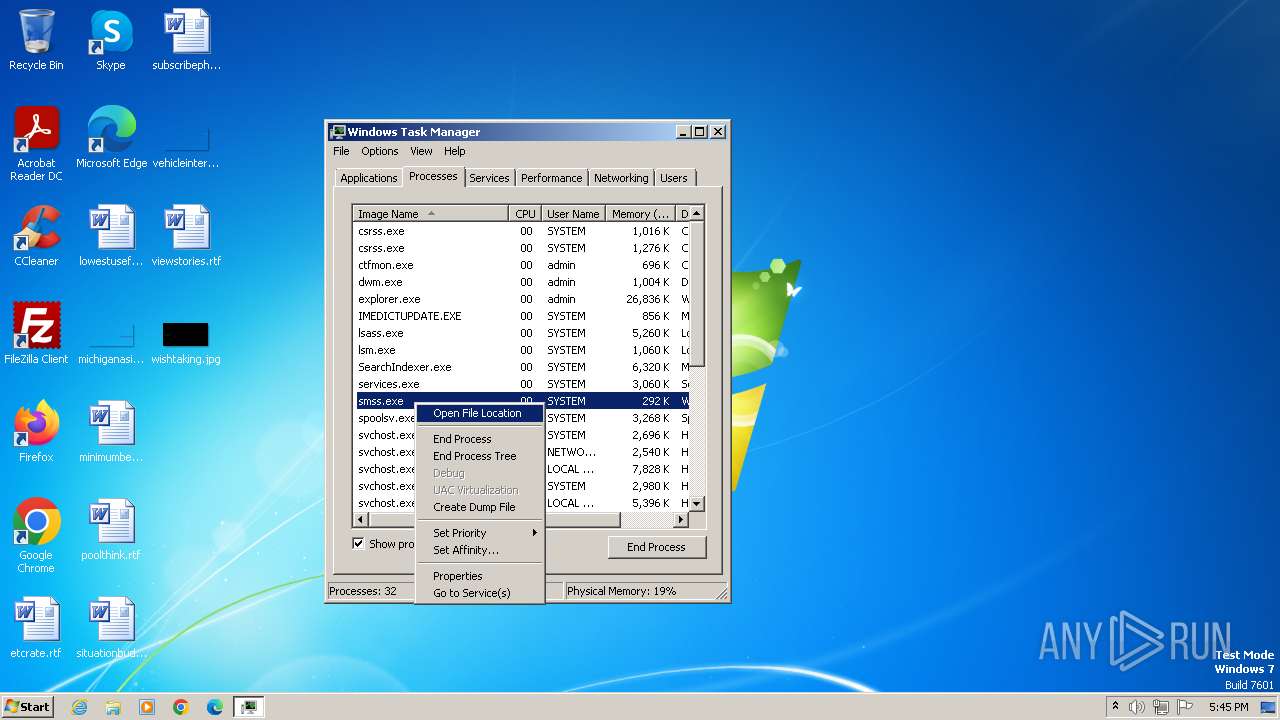Switch to the Performance tab
The image size is (1280, 720).
[x=551, y=178]
